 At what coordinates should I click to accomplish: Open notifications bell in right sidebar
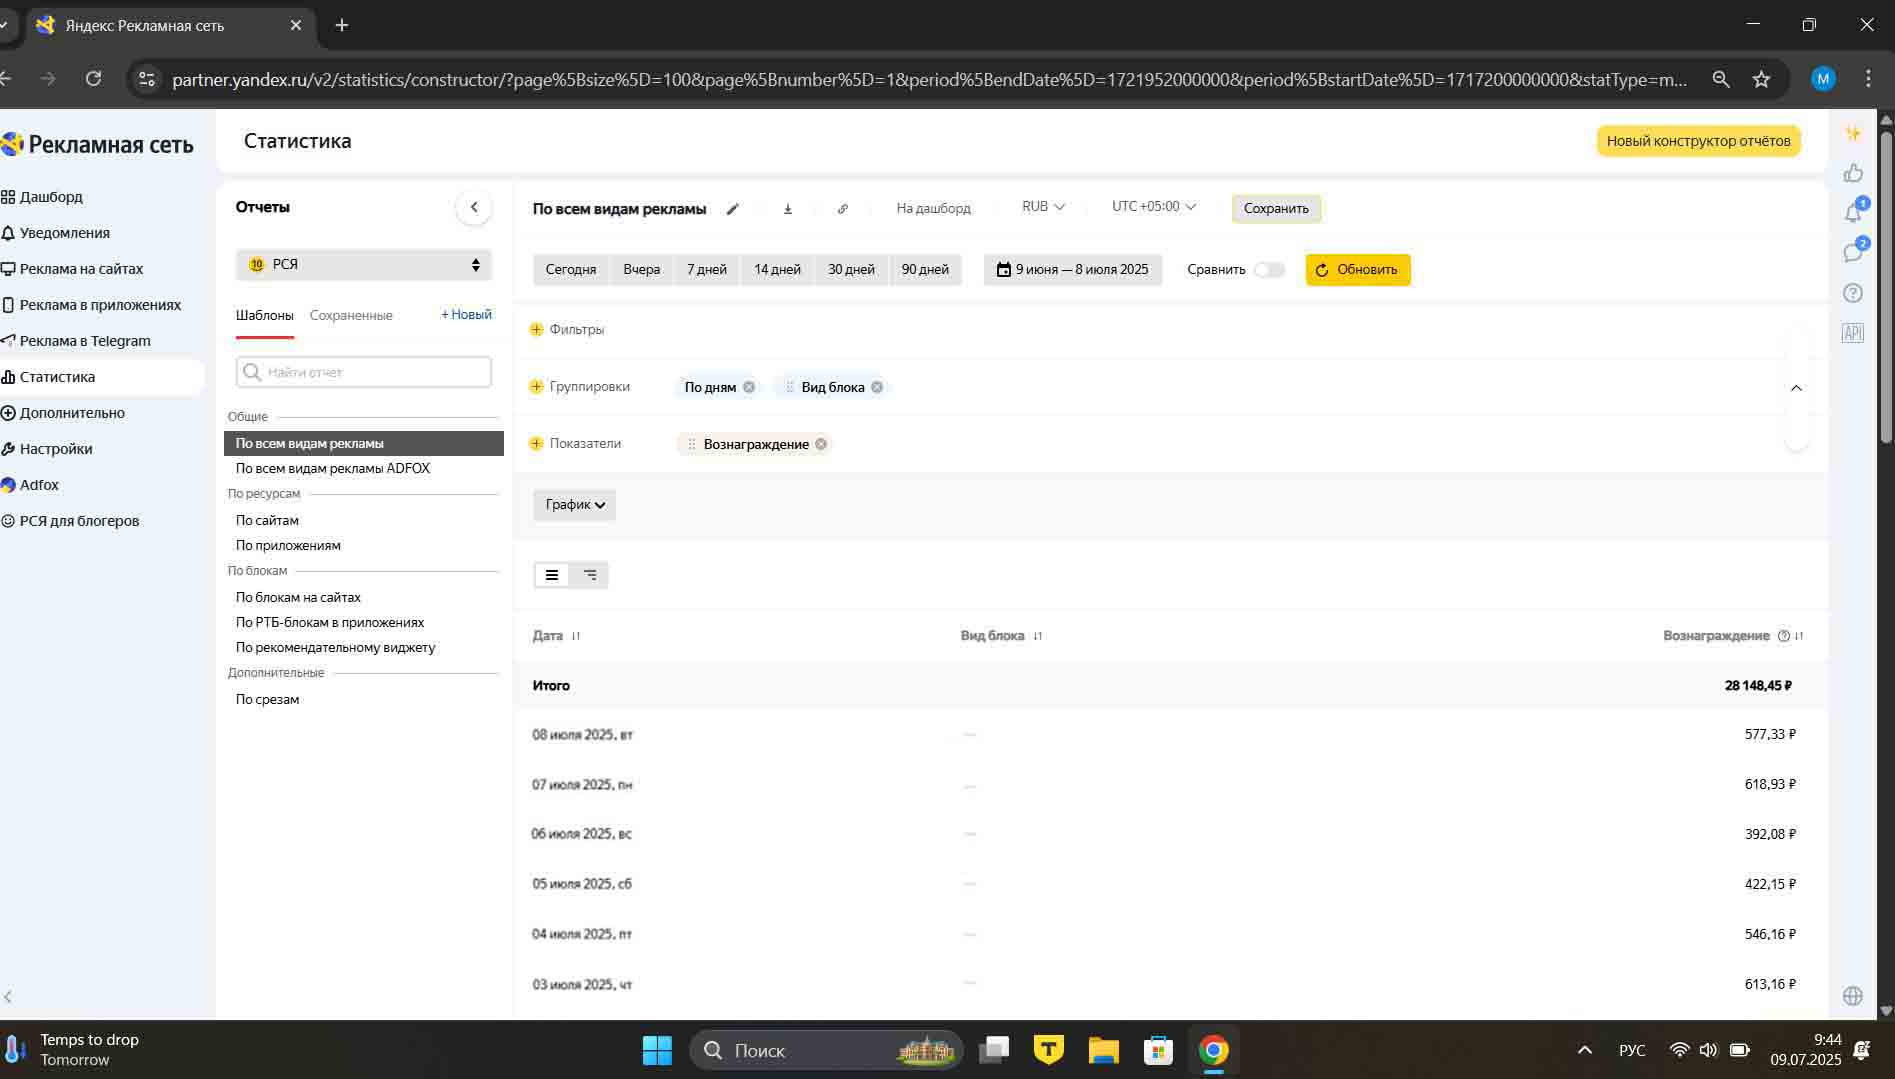1853,213
